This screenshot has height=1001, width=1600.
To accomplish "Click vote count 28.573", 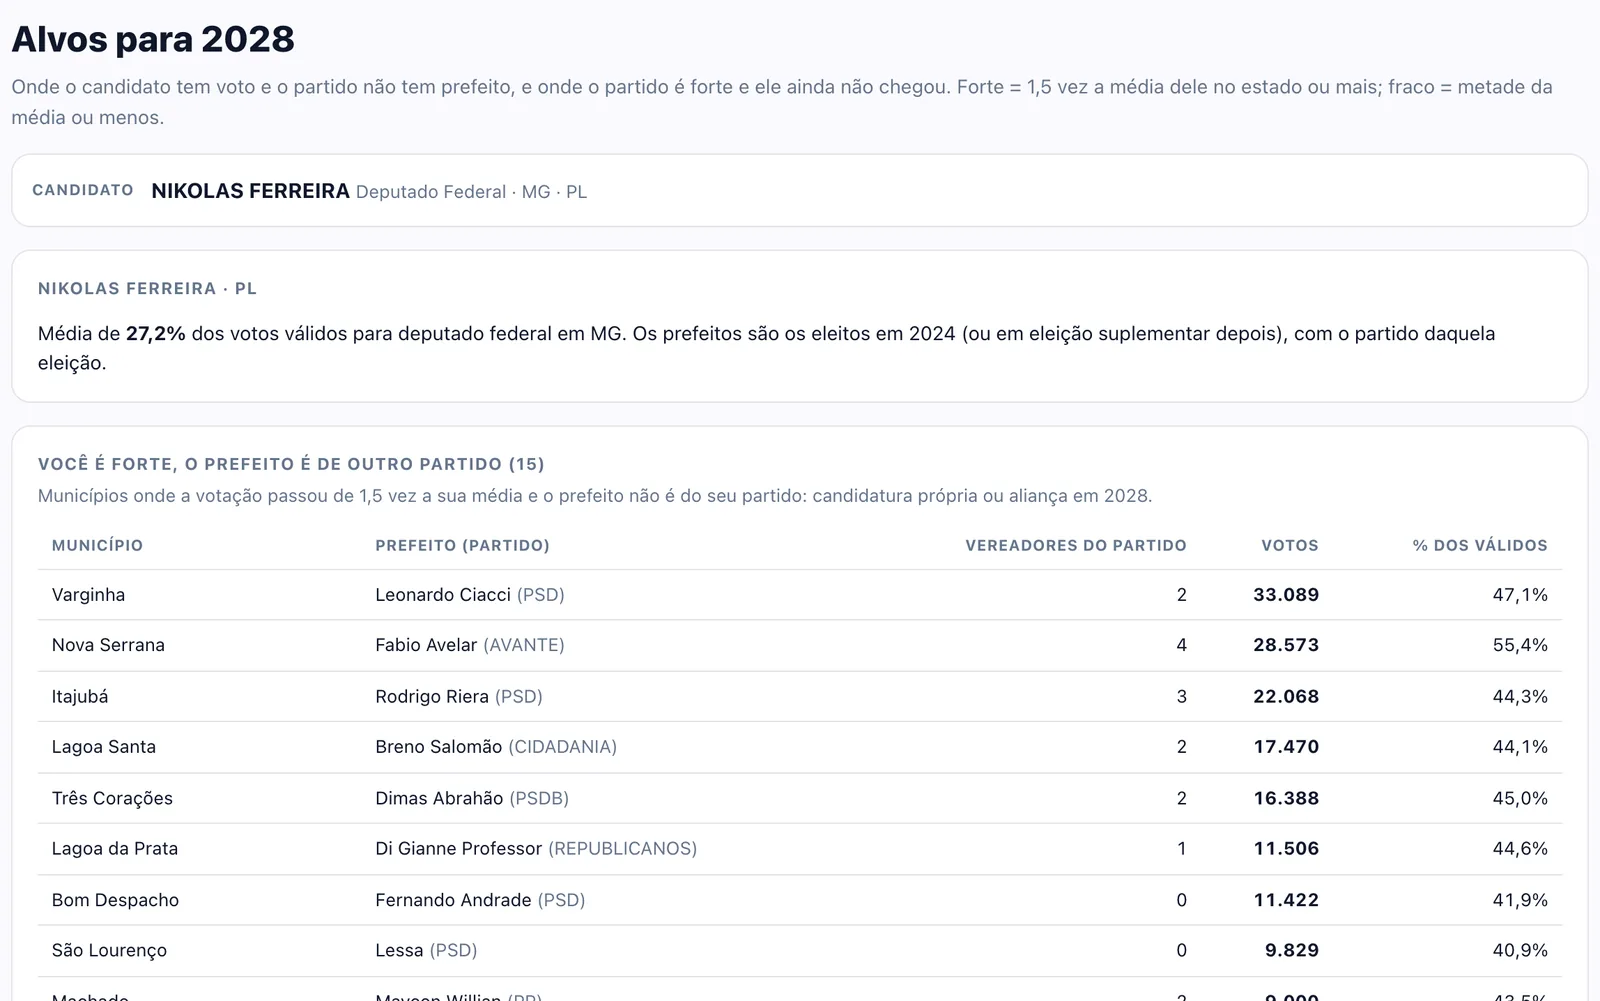I will point(1286,645).
